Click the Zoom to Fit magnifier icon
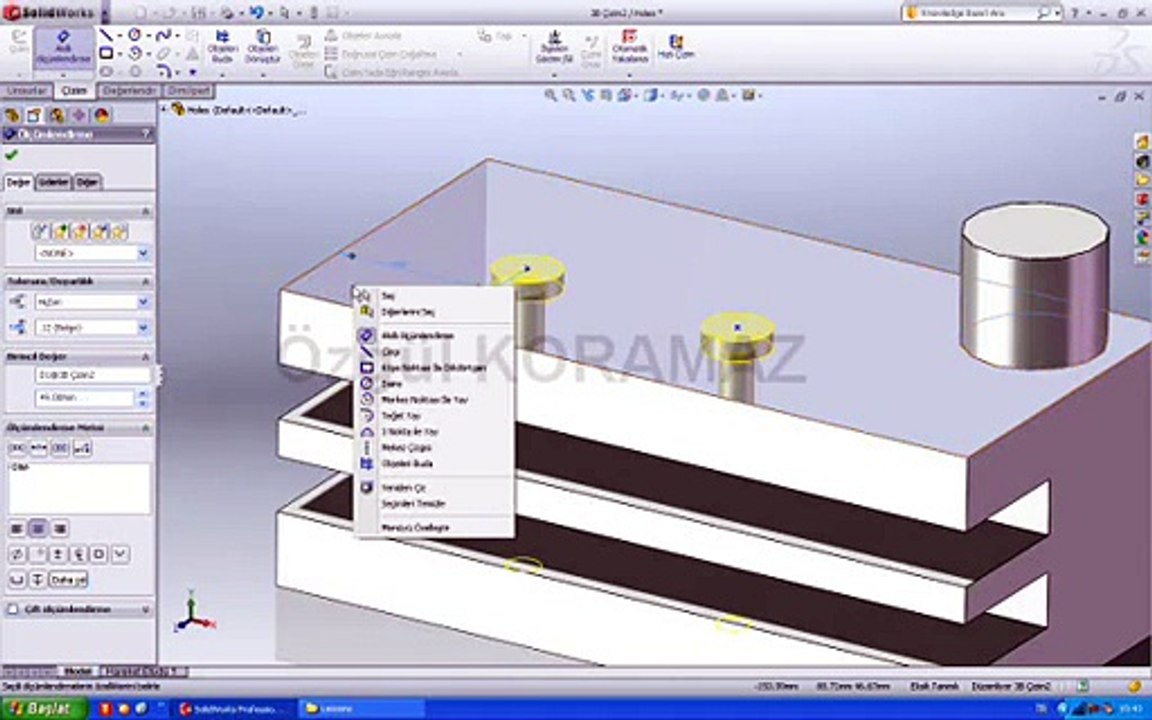 coord(550,96)
